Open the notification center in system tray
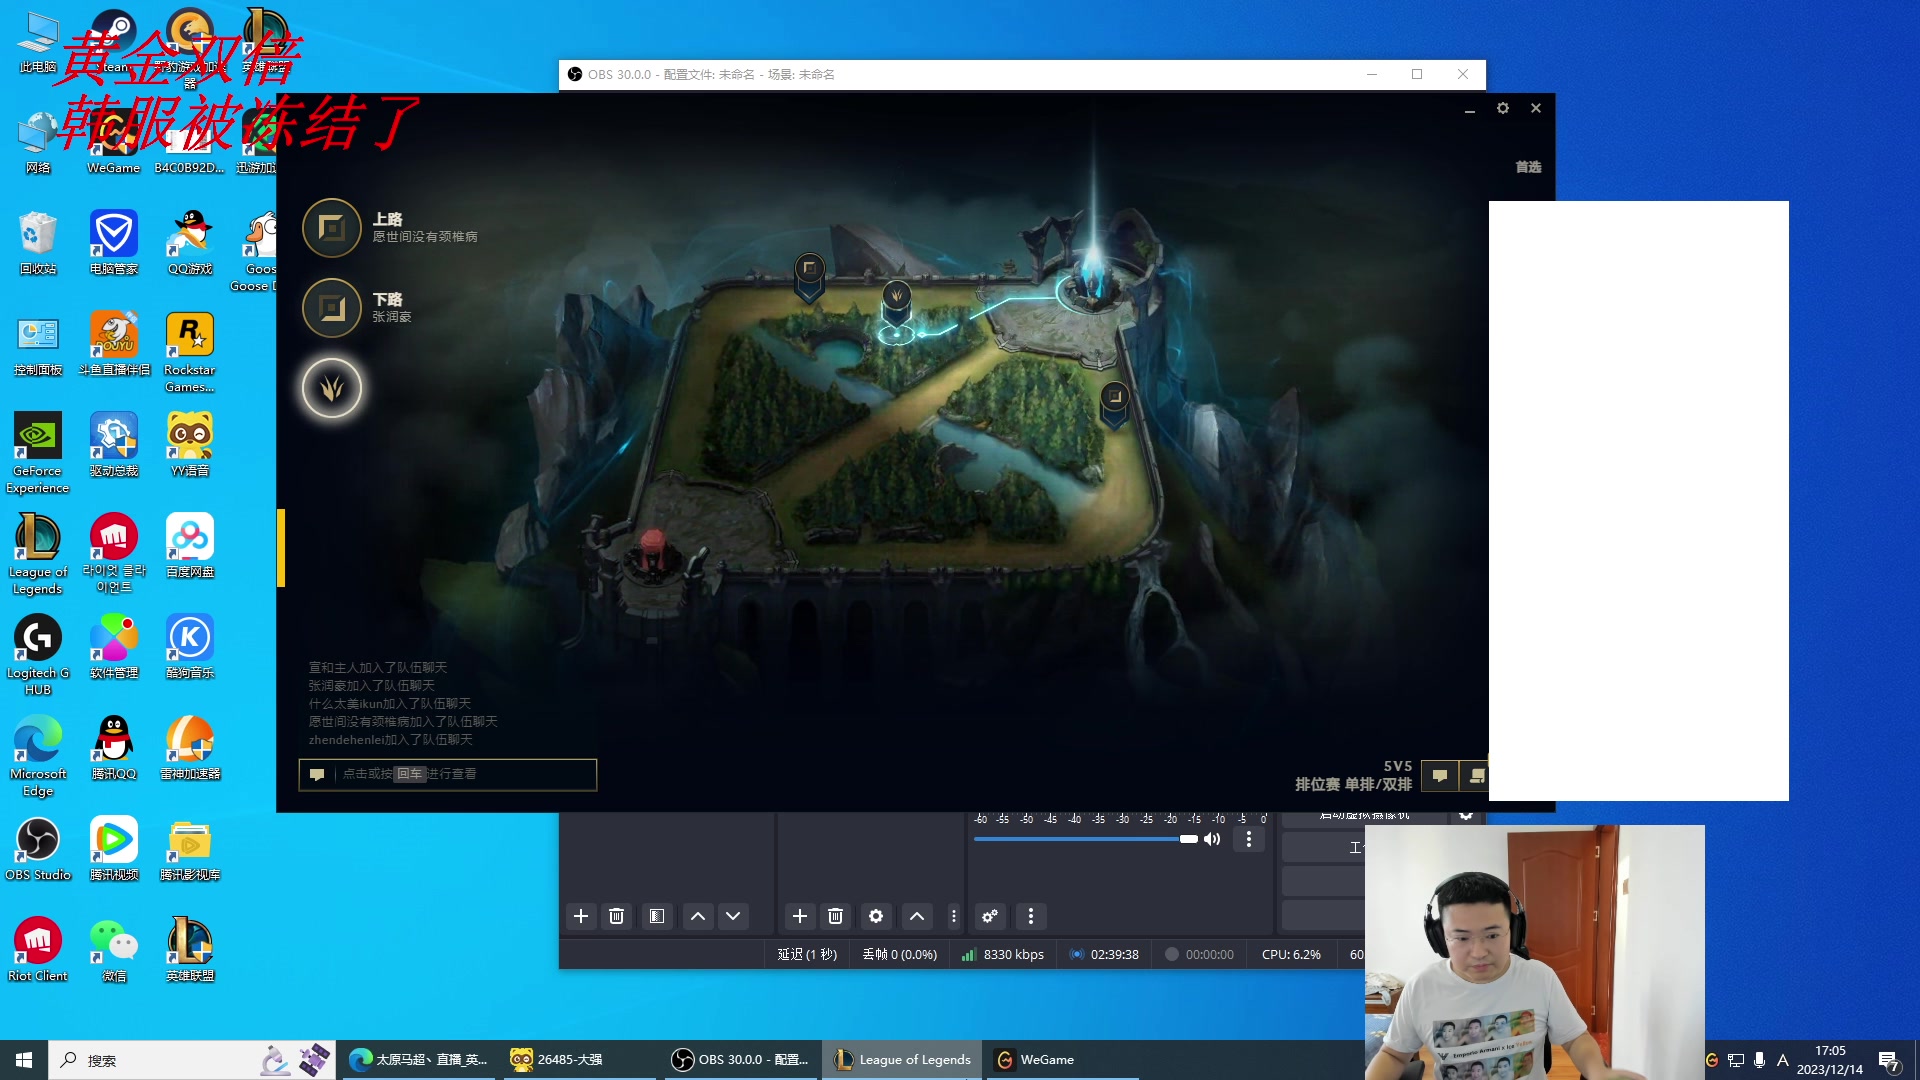This screenshot has height=1080, width=1920. click(x=1889, y=1061)
